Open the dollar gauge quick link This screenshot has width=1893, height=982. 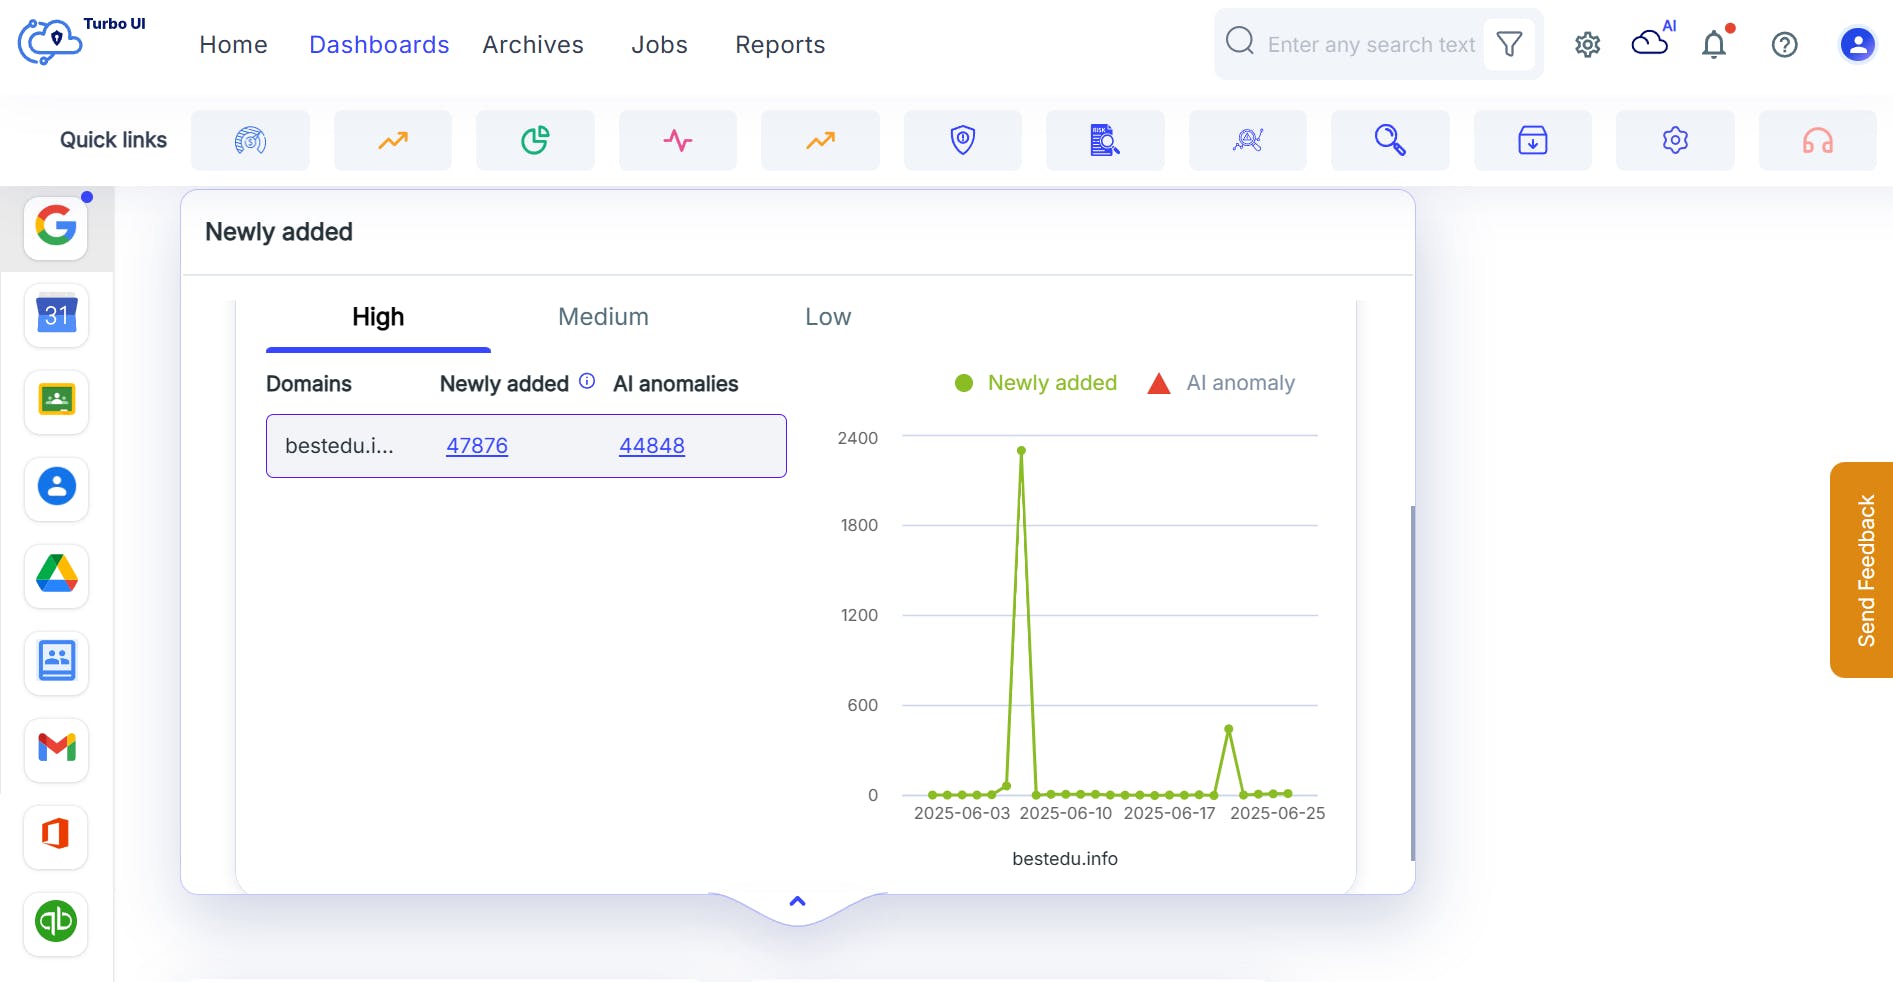coord(250,140)
